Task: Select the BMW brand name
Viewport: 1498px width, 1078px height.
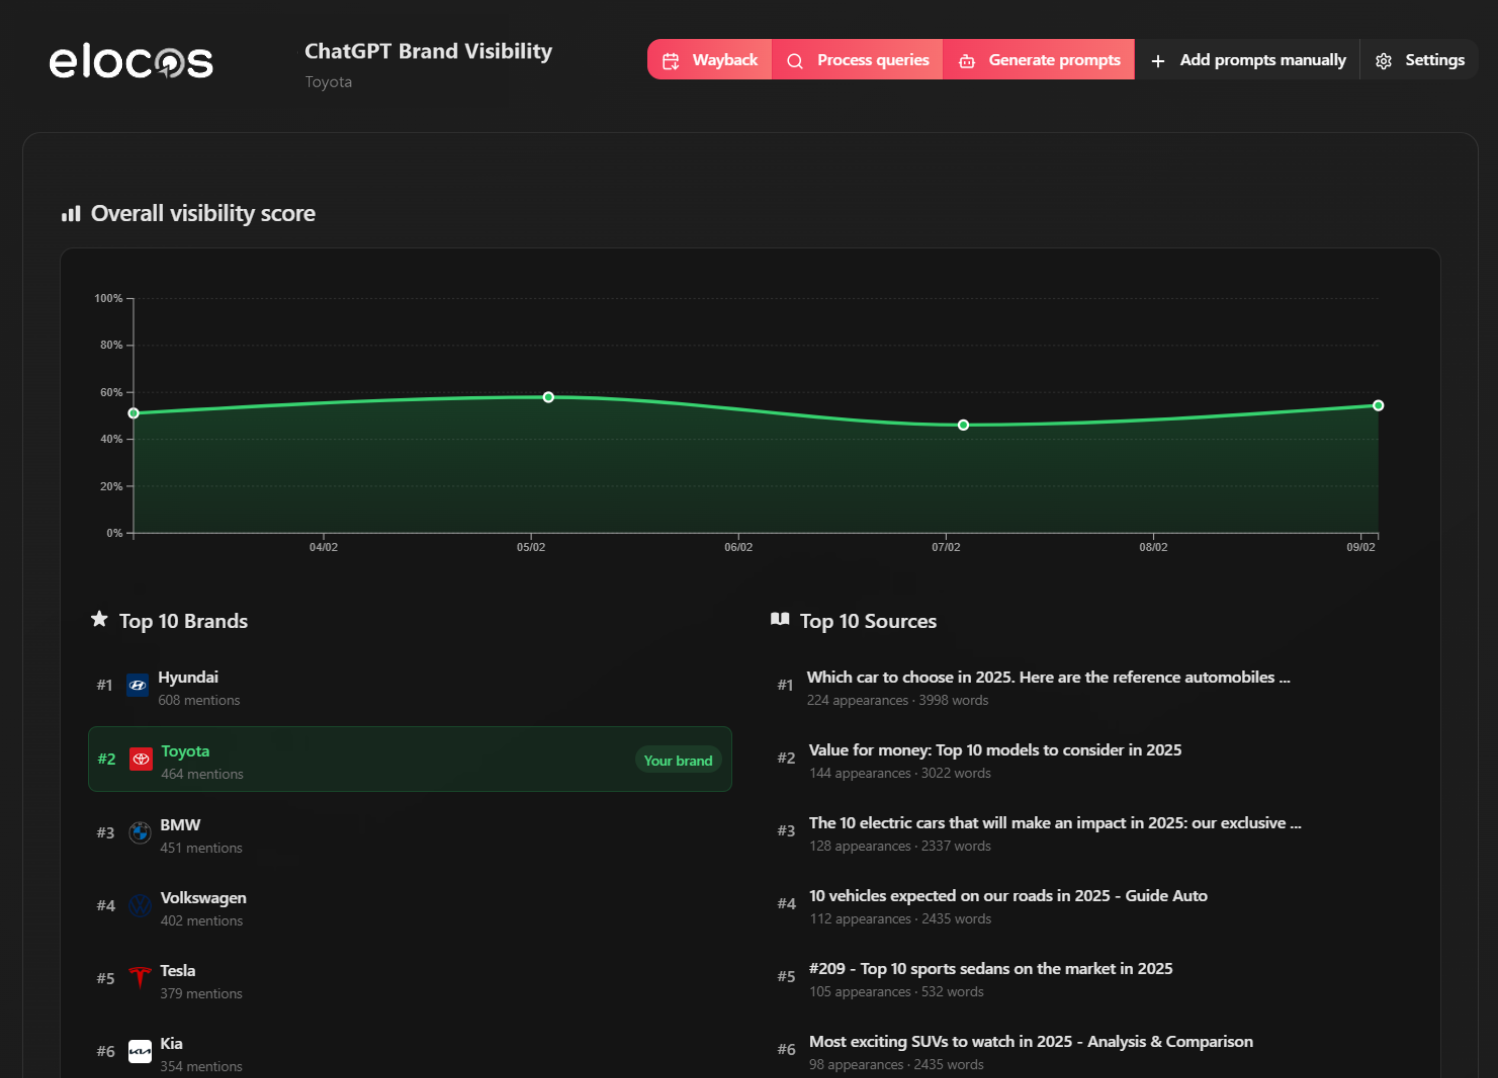Action: (x=180, y=825)
